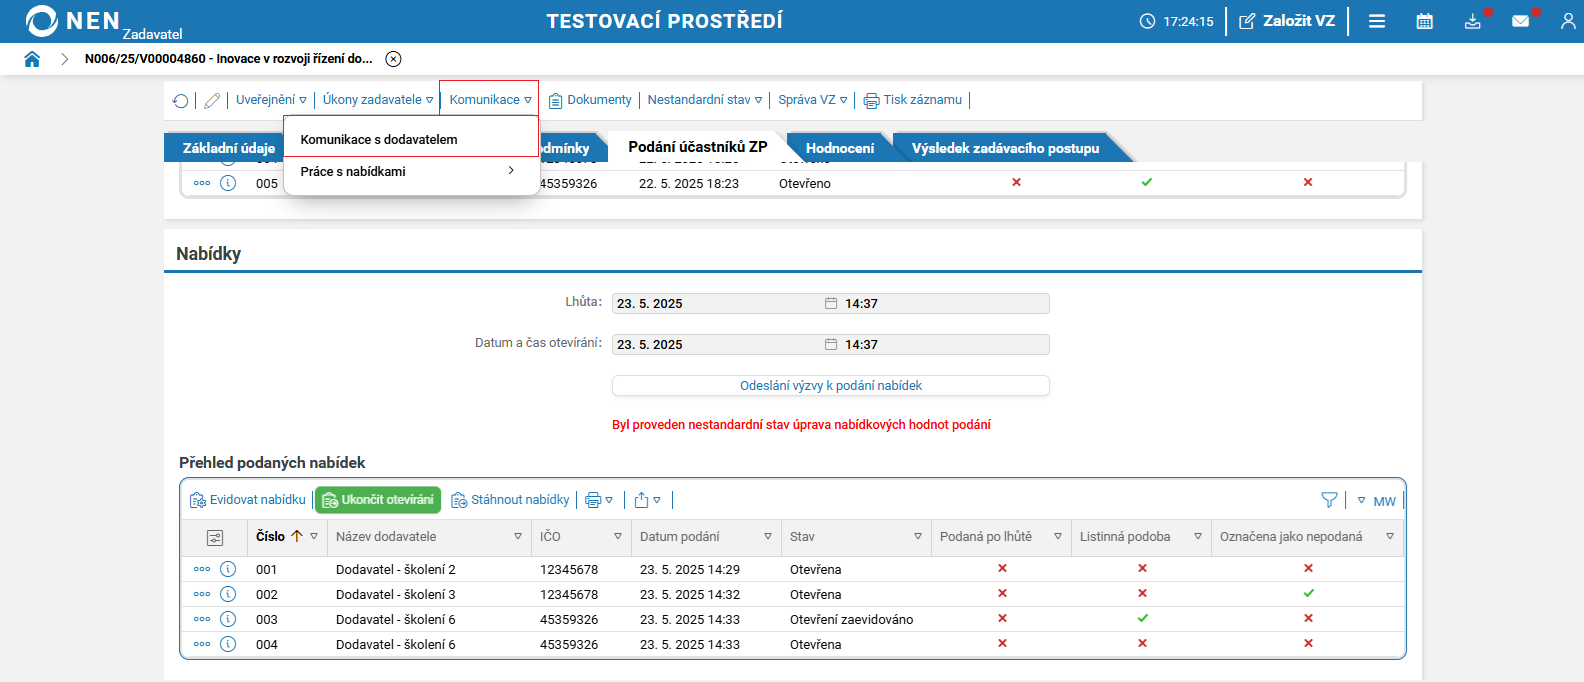The height and width of the screenshot is (682, 1584).
Task: Open the IČO column filter arrow
Action: (x=618, y=537)
